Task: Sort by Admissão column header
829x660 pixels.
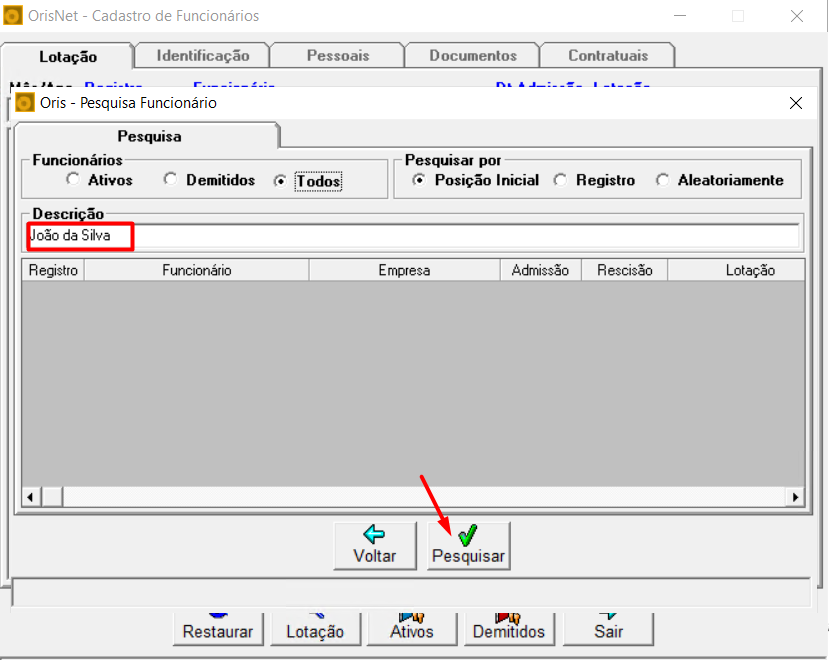Action: (x=540, y=270)
